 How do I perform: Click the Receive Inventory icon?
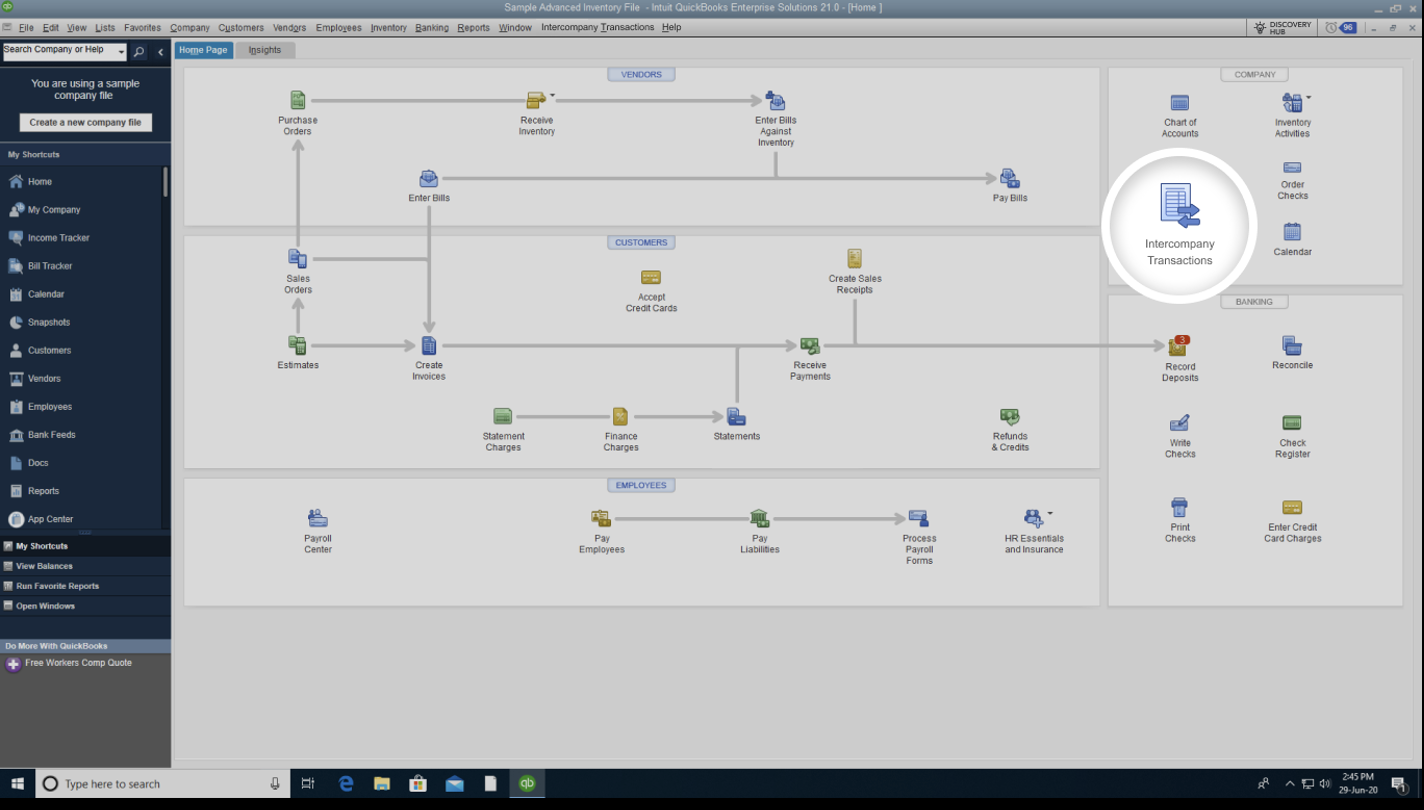pos(536,100)
